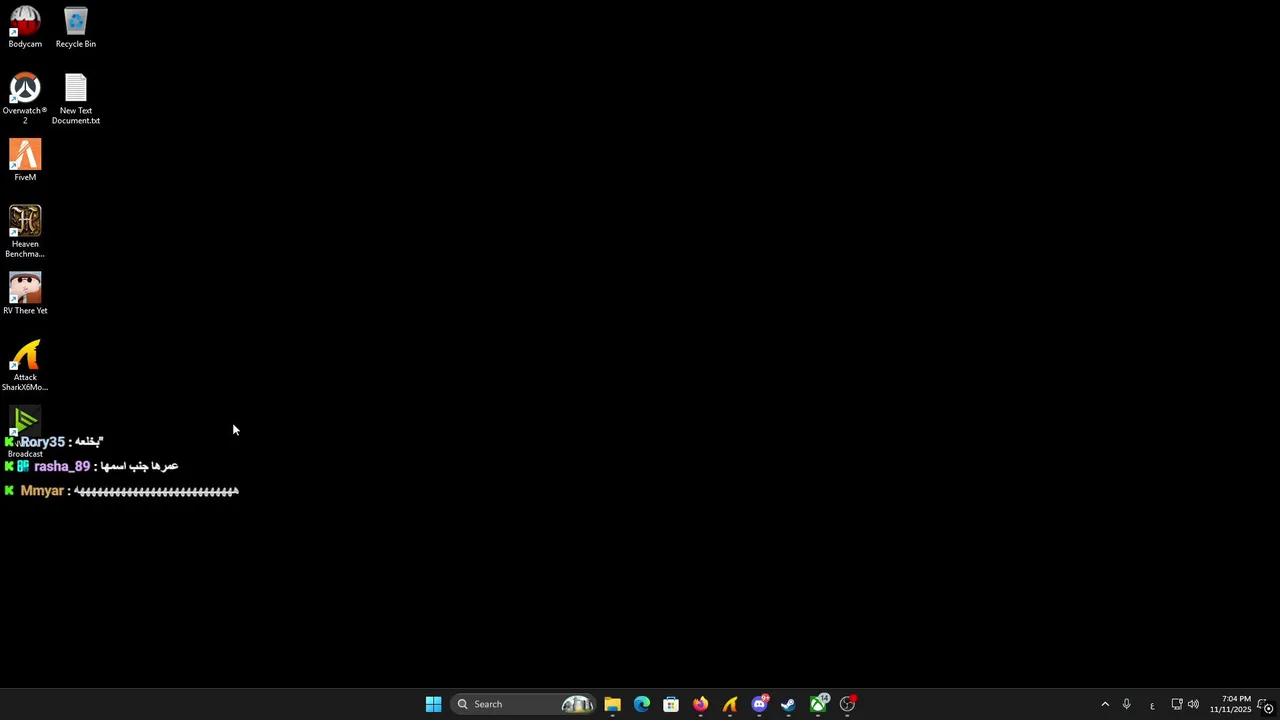
Task: Open network settings from the system tray
Action: [x=1177, y=704]
